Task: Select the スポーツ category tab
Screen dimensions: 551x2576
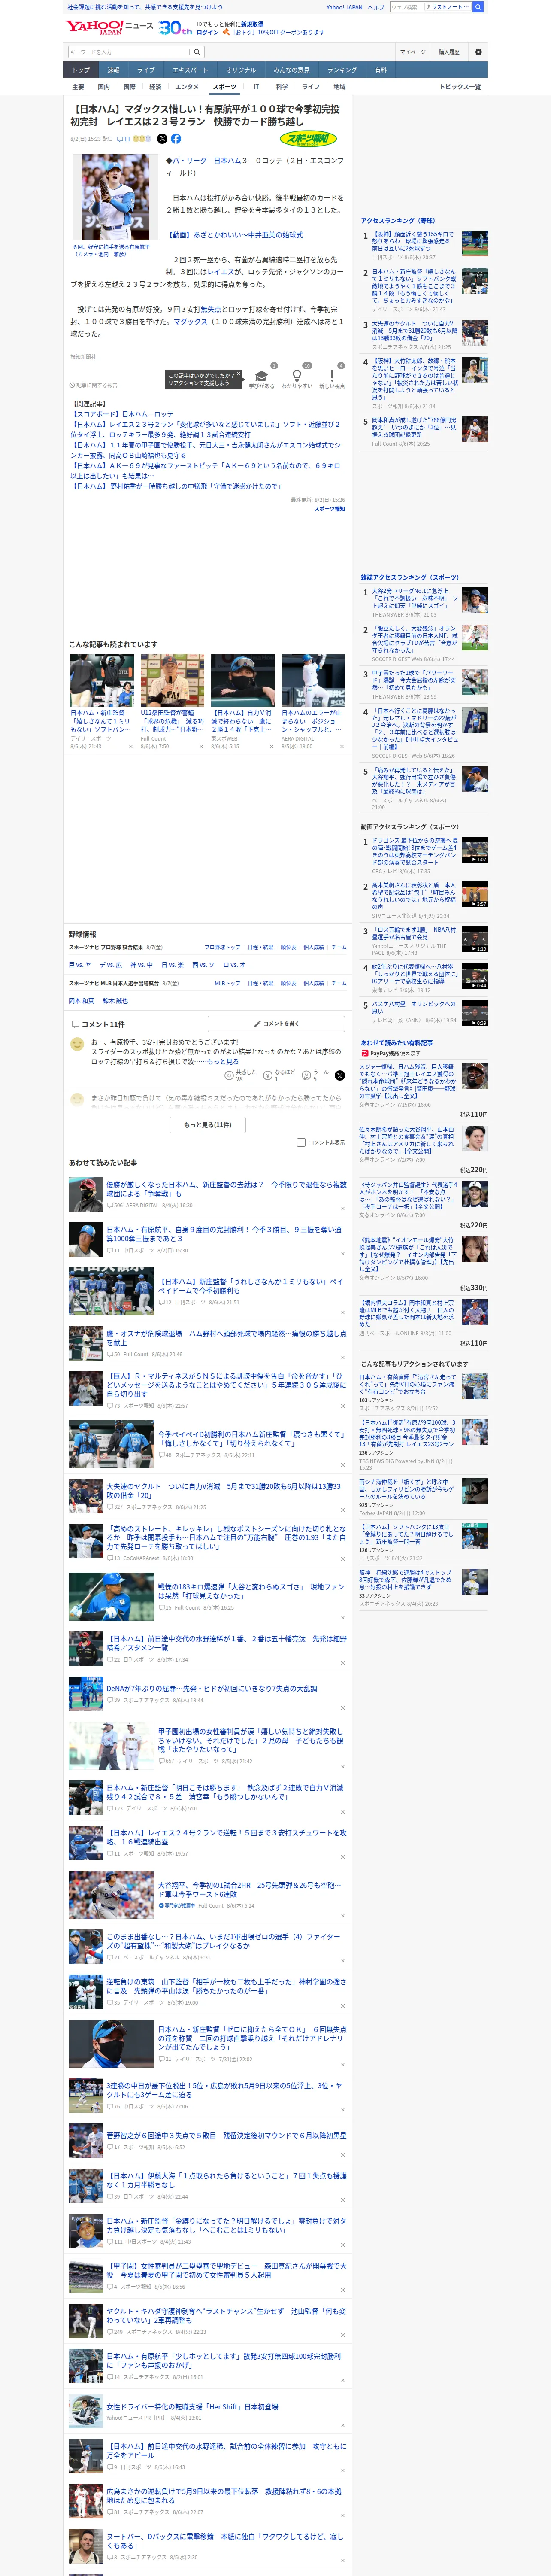Action: [225, 87]
